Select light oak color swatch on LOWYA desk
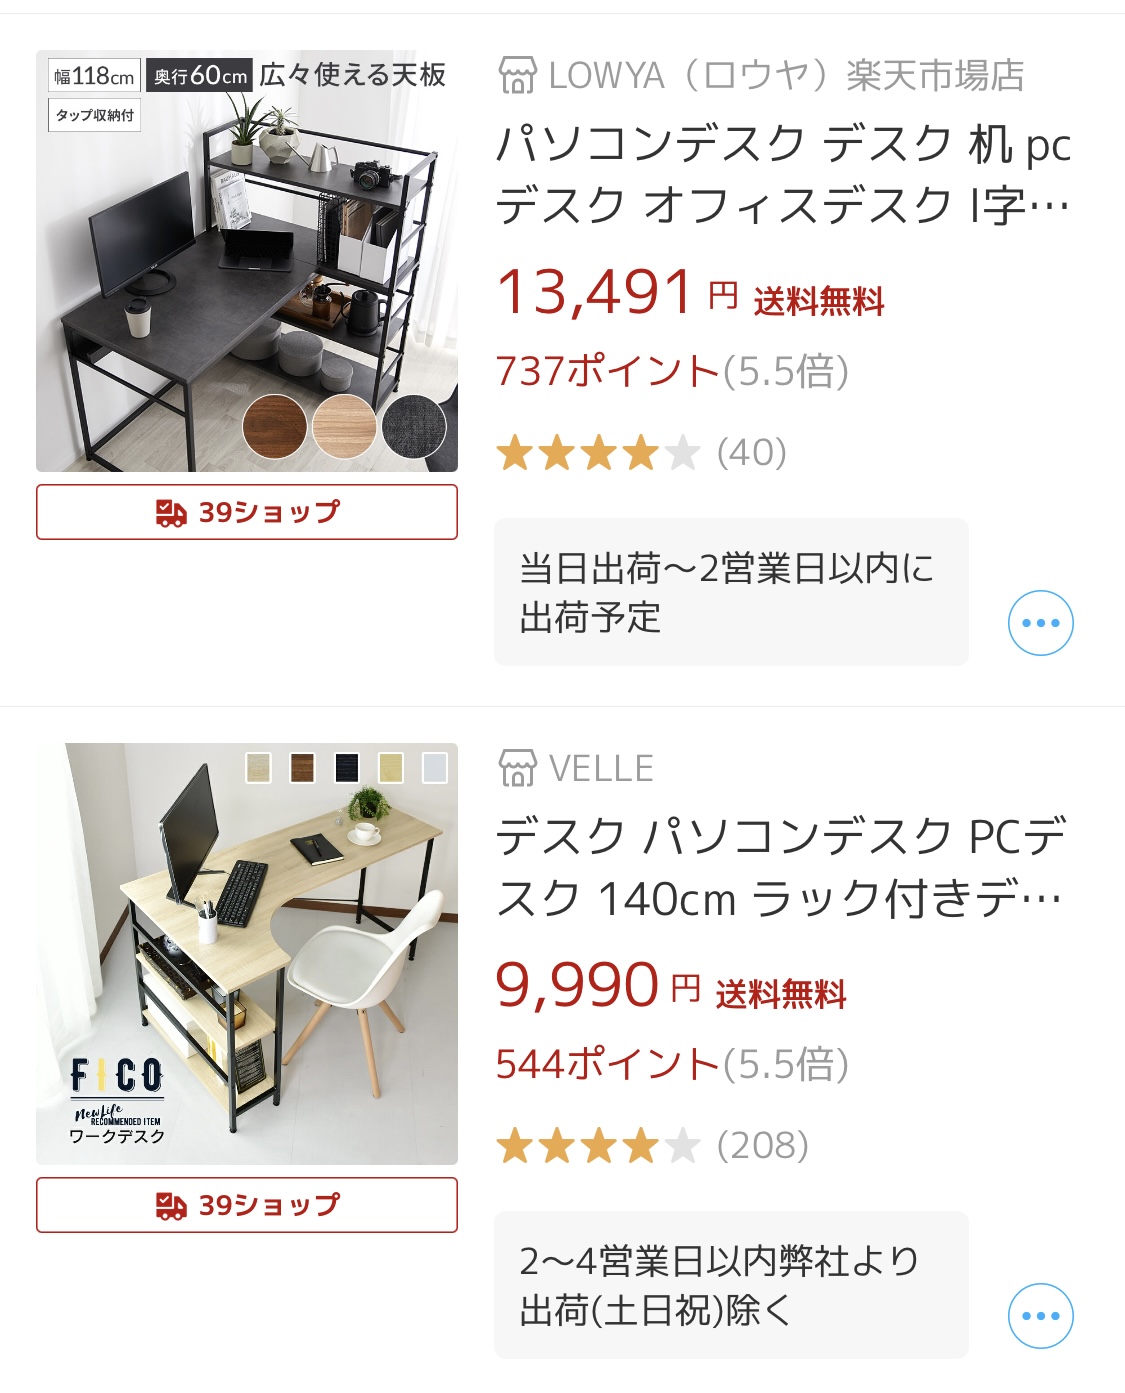 (x=344, y=426)
